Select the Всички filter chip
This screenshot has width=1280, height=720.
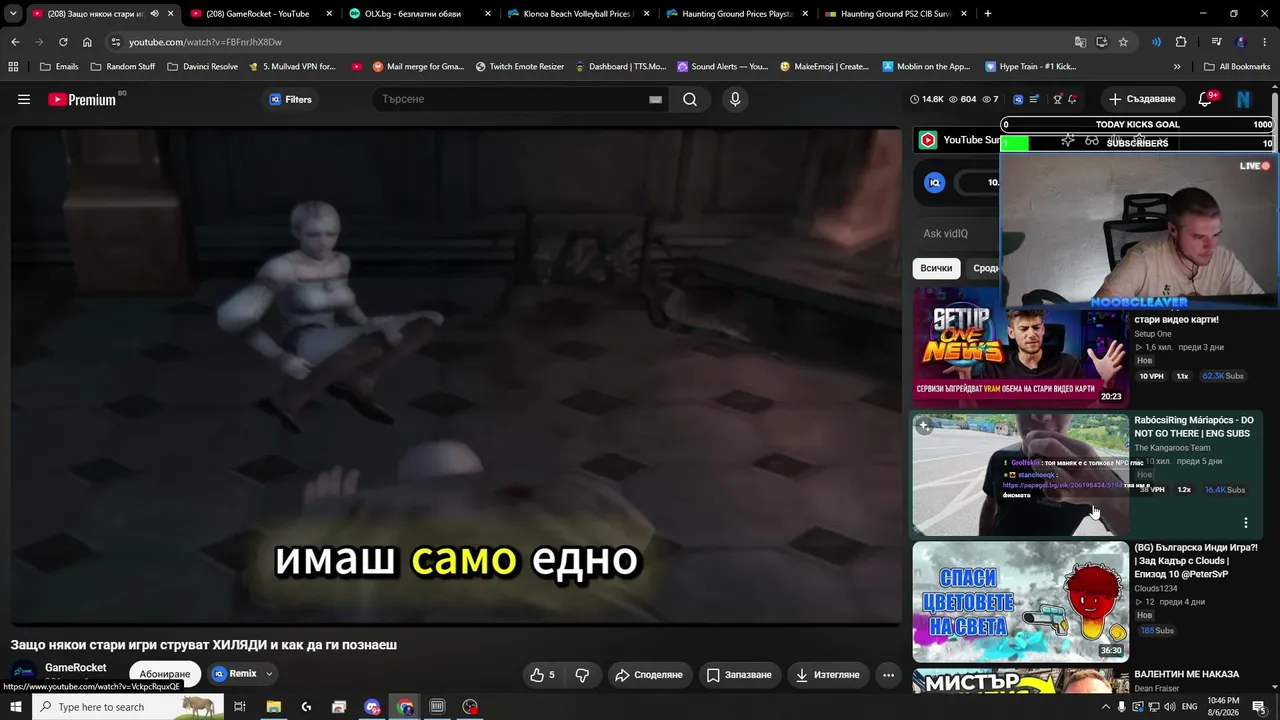(936, 268)
